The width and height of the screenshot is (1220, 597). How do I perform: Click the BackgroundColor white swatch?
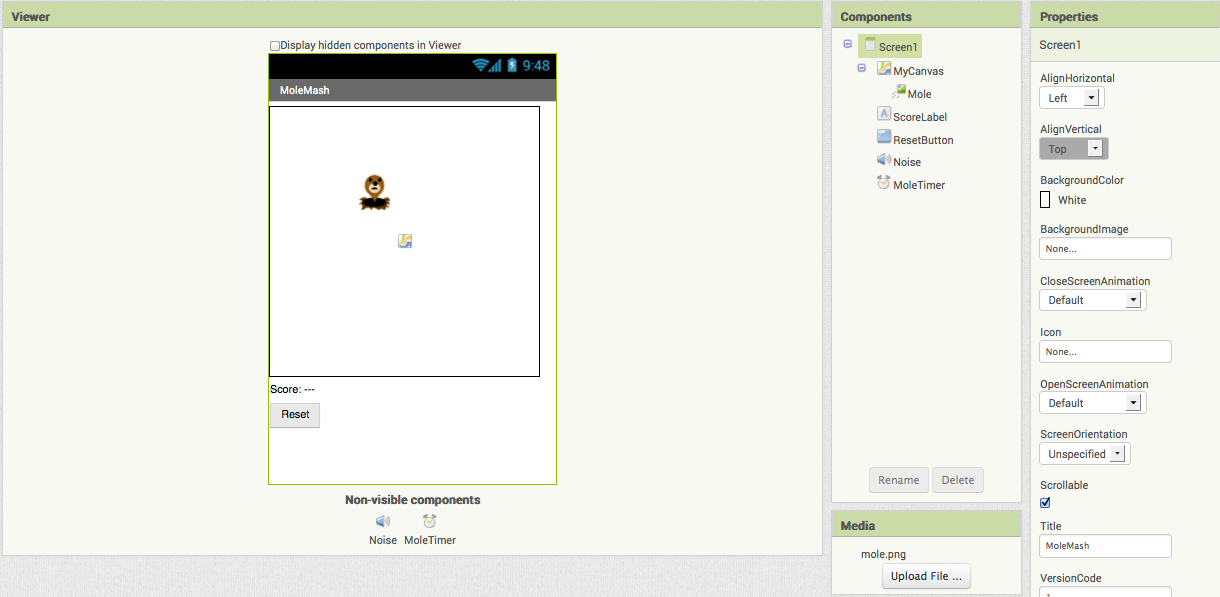click(x=1045, y=200)
